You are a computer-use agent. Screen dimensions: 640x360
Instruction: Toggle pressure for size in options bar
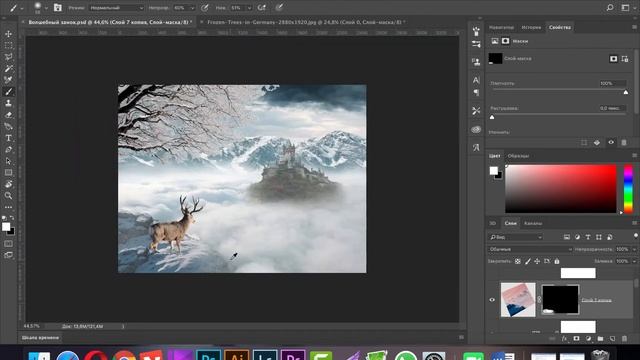279,7
